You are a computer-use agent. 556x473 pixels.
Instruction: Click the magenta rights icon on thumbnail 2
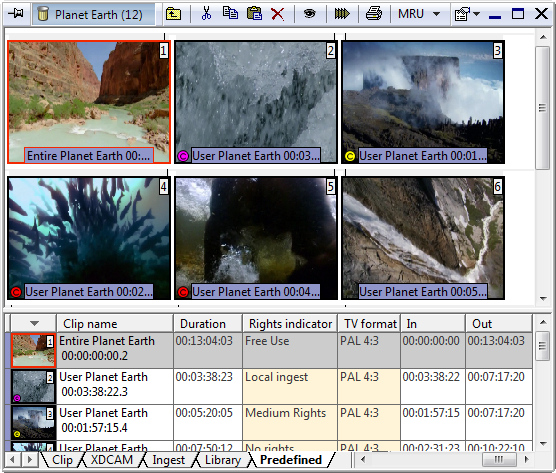point(183,156)
